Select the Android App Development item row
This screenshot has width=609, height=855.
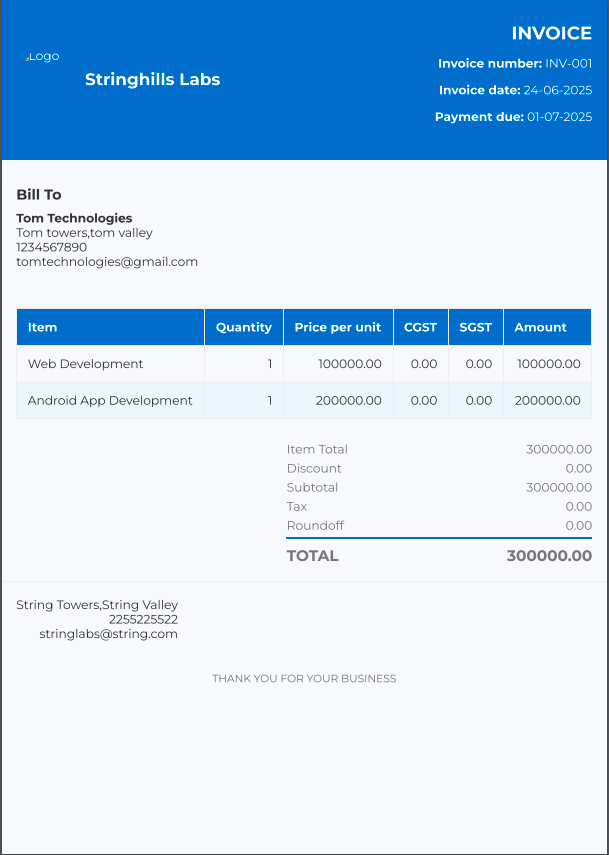point(110,401)
